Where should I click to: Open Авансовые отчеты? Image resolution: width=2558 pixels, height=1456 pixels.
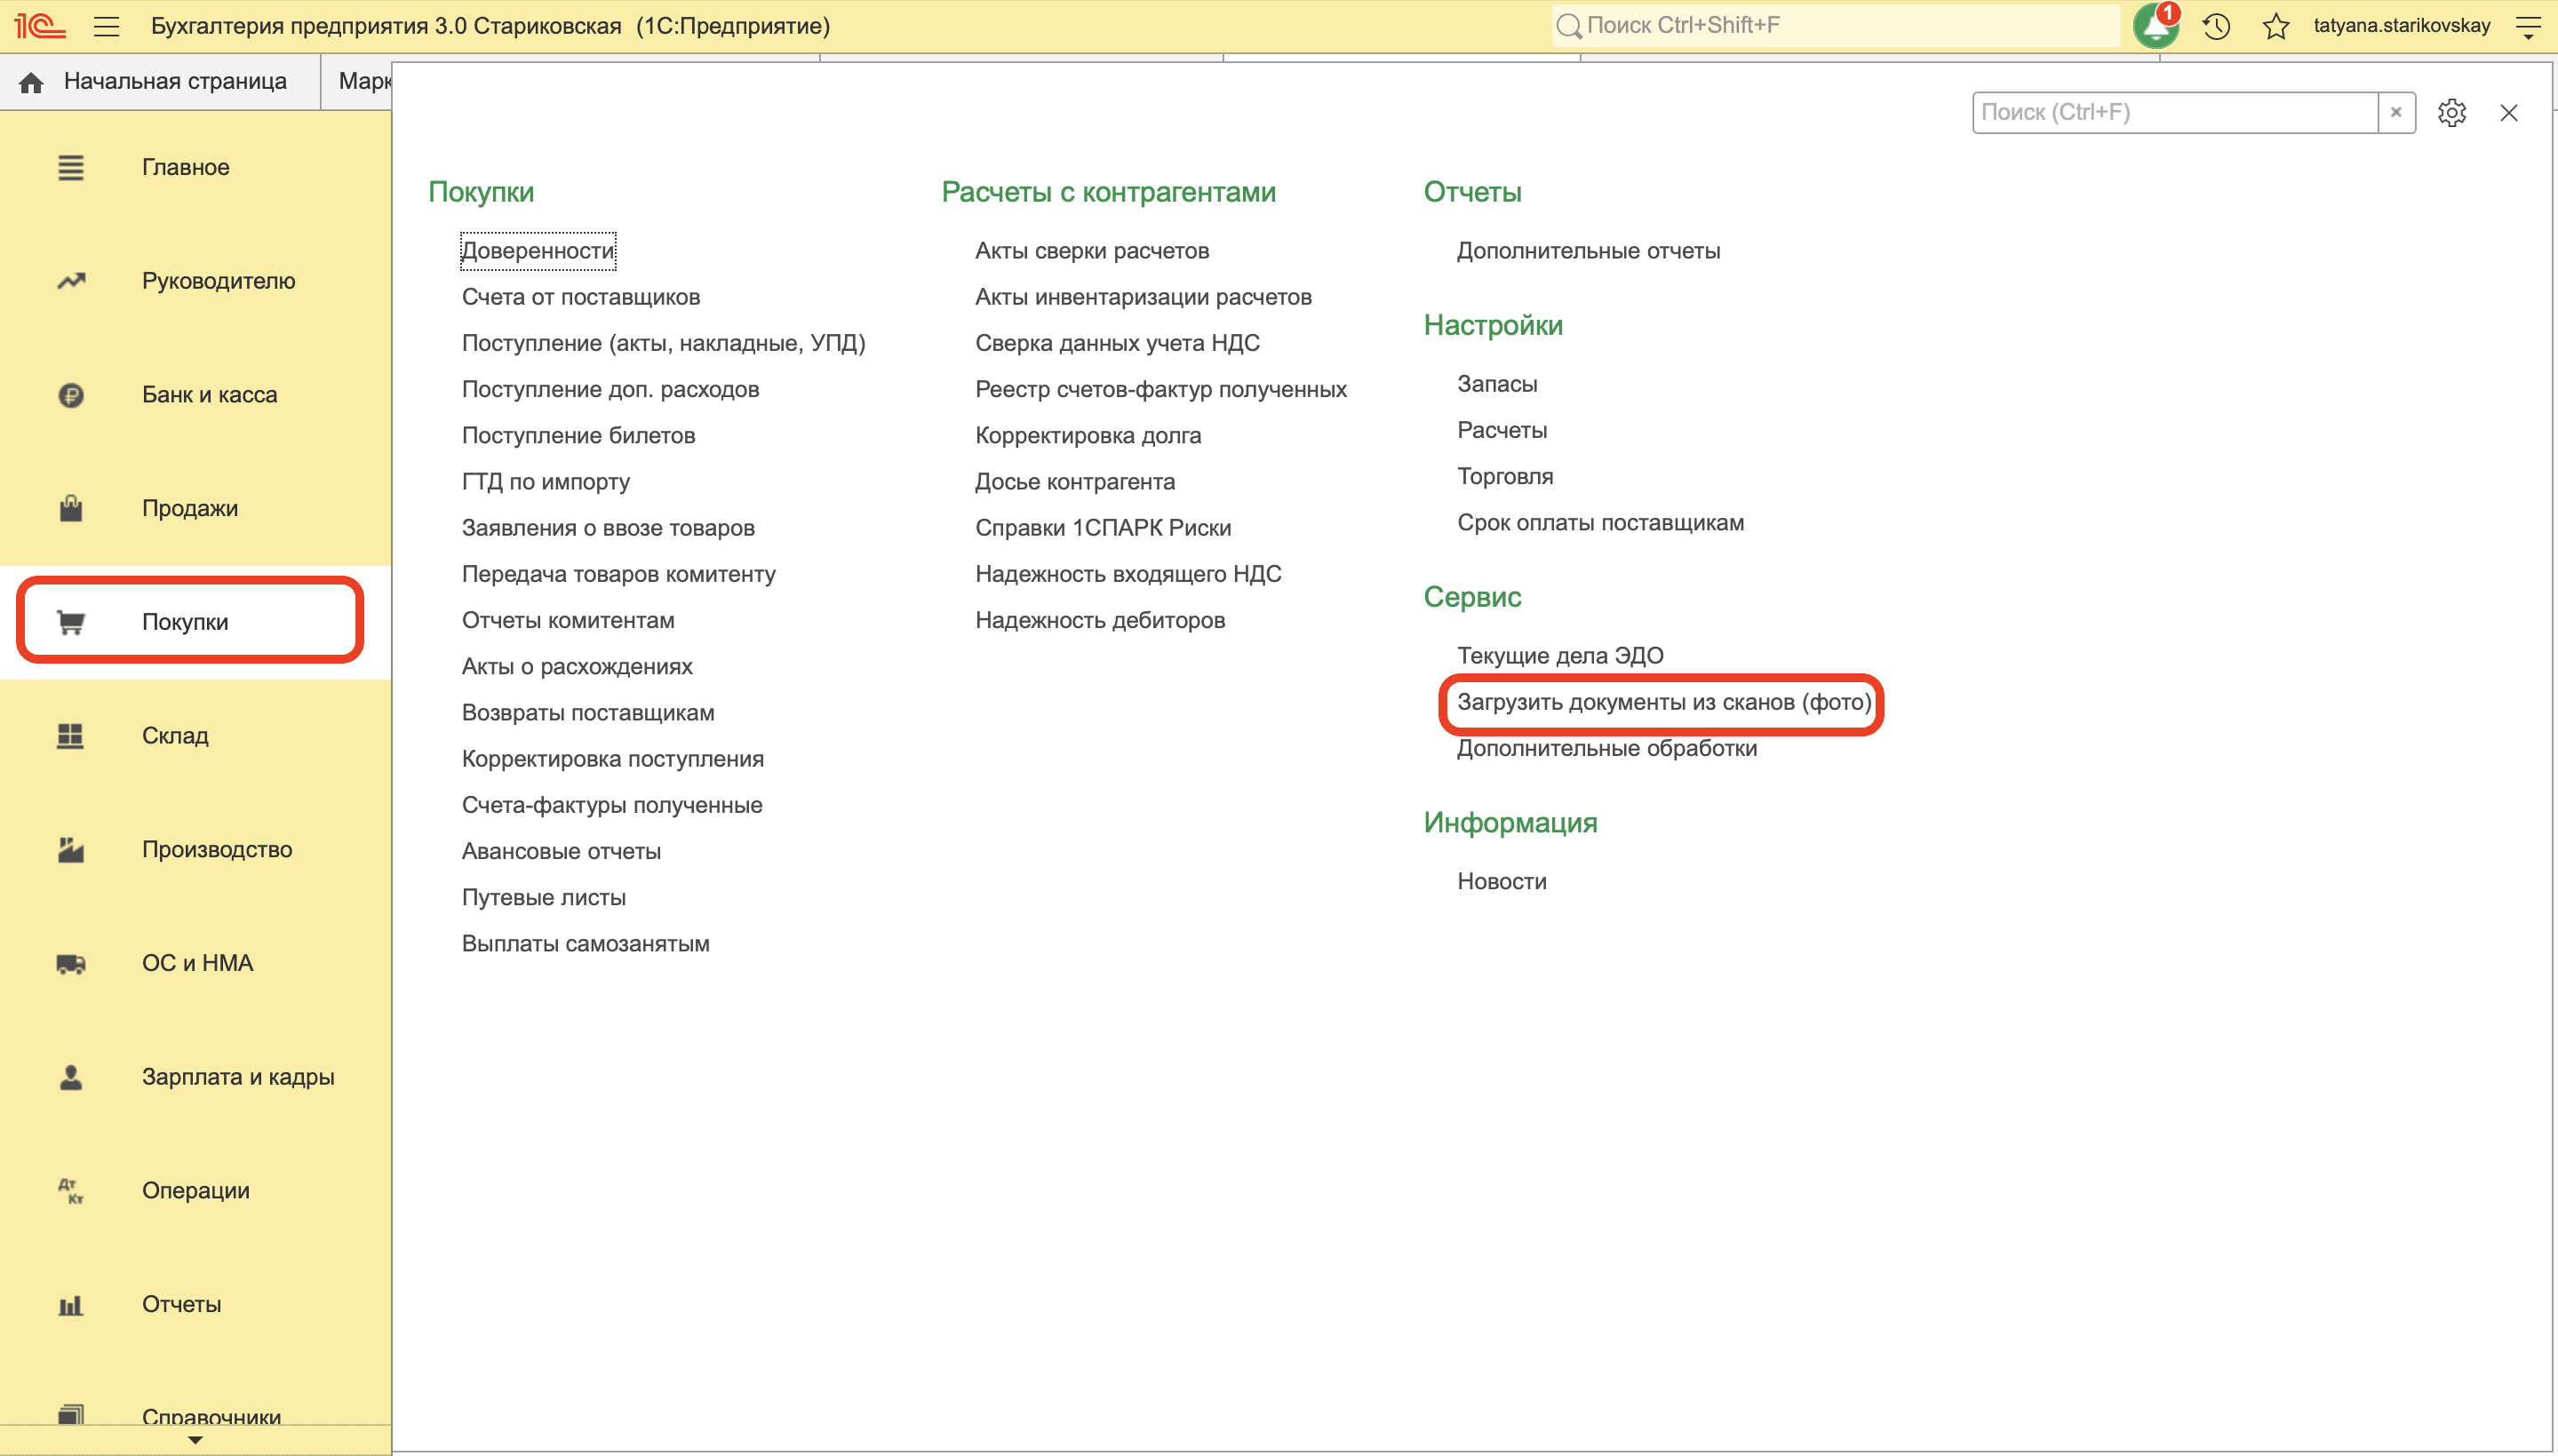point(562,851)
